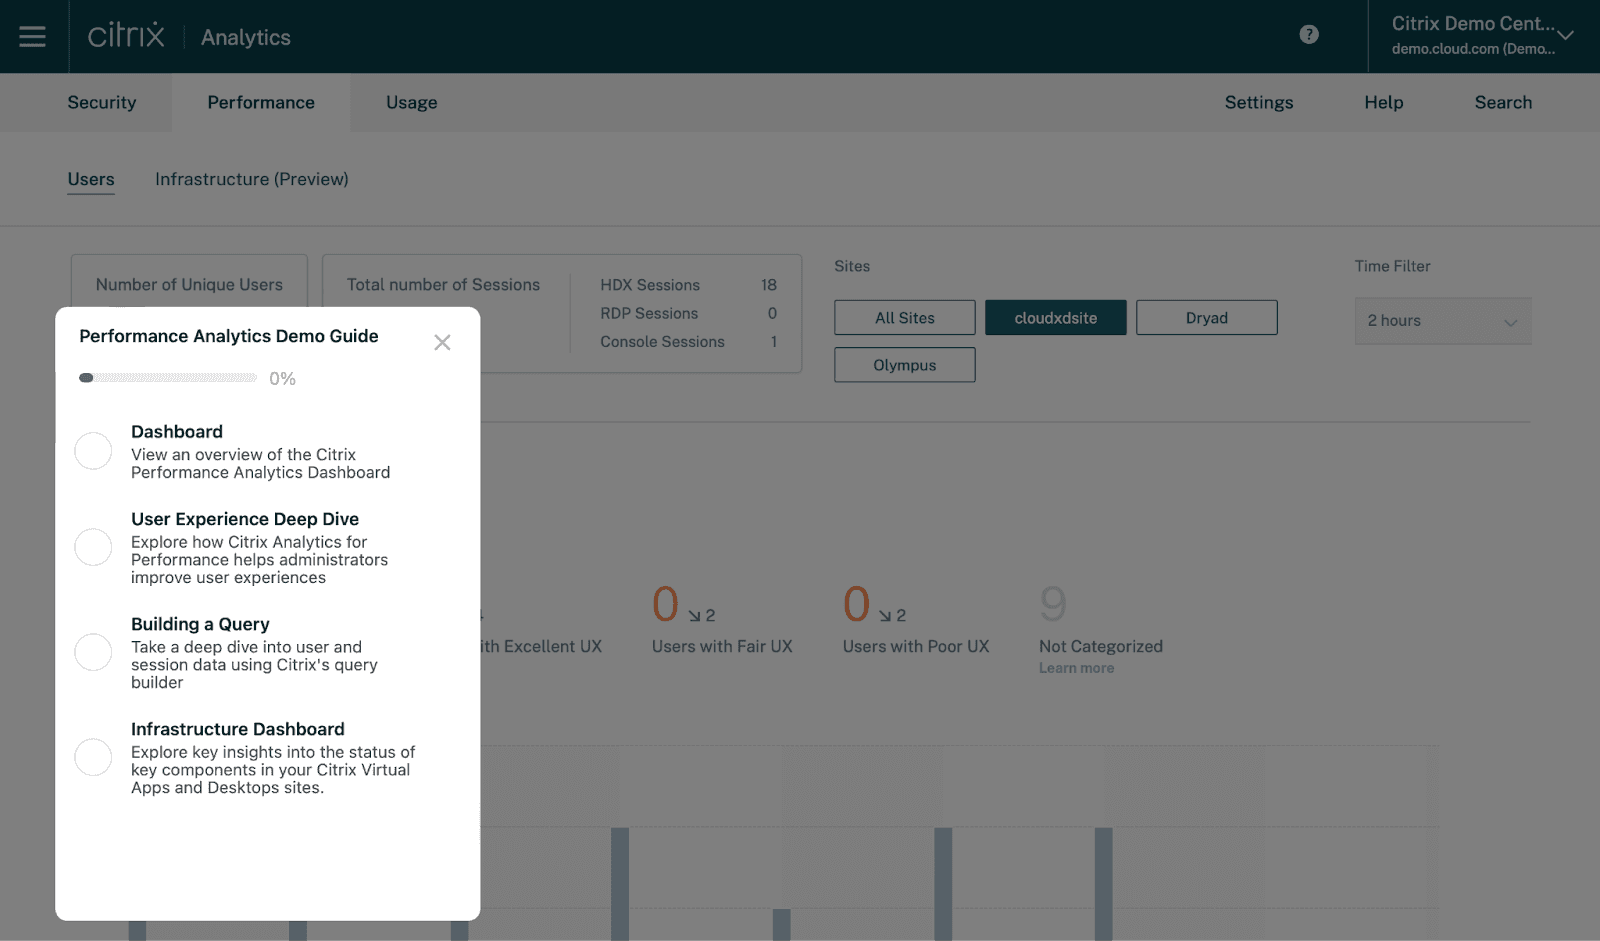Open the User Experience Deep Dive title
1600x941 pixels.
coord(245,519)
